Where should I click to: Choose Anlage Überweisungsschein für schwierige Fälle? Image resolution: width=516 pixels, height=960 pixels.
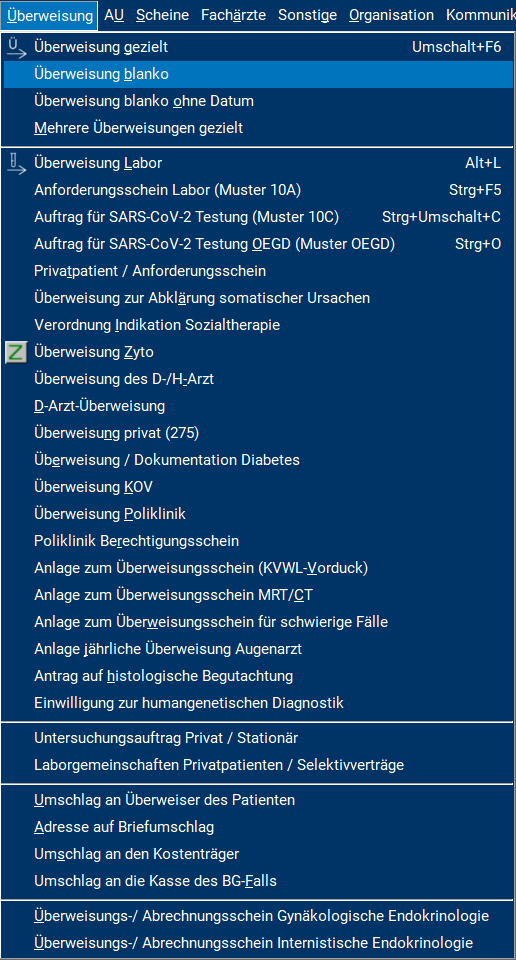(258, 622)
